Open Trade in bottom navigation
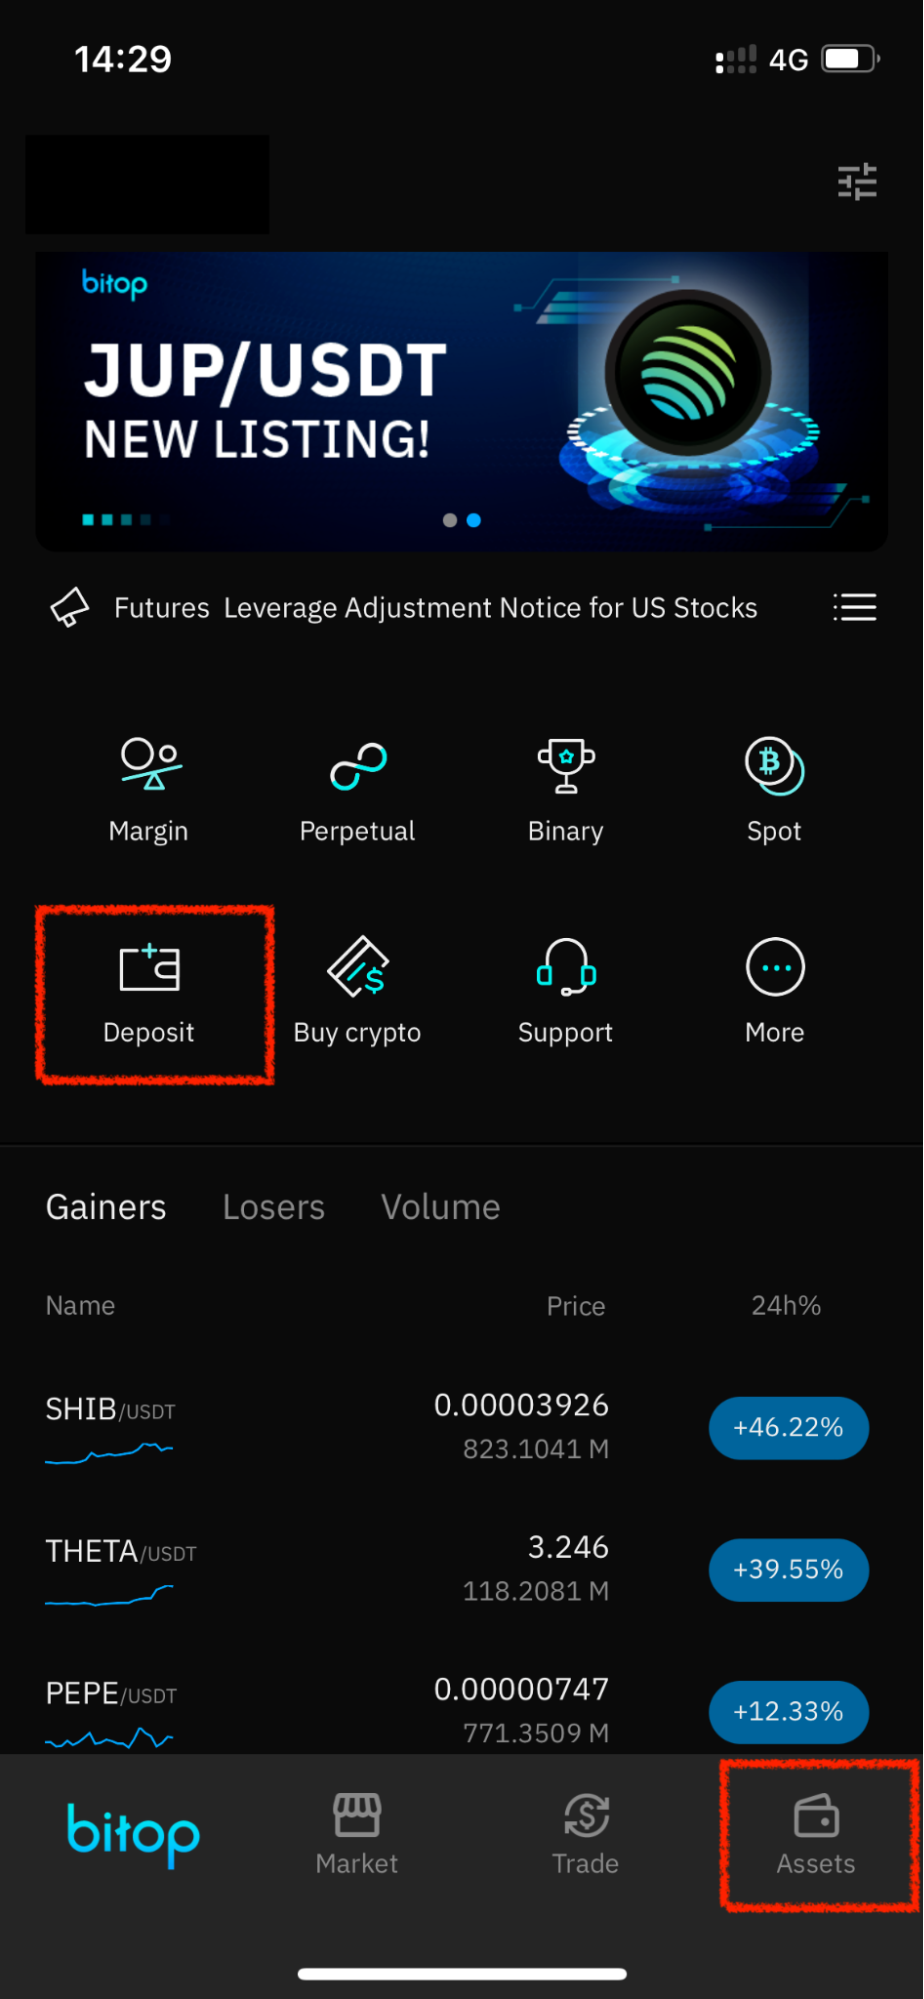 tap(586, 1834)
